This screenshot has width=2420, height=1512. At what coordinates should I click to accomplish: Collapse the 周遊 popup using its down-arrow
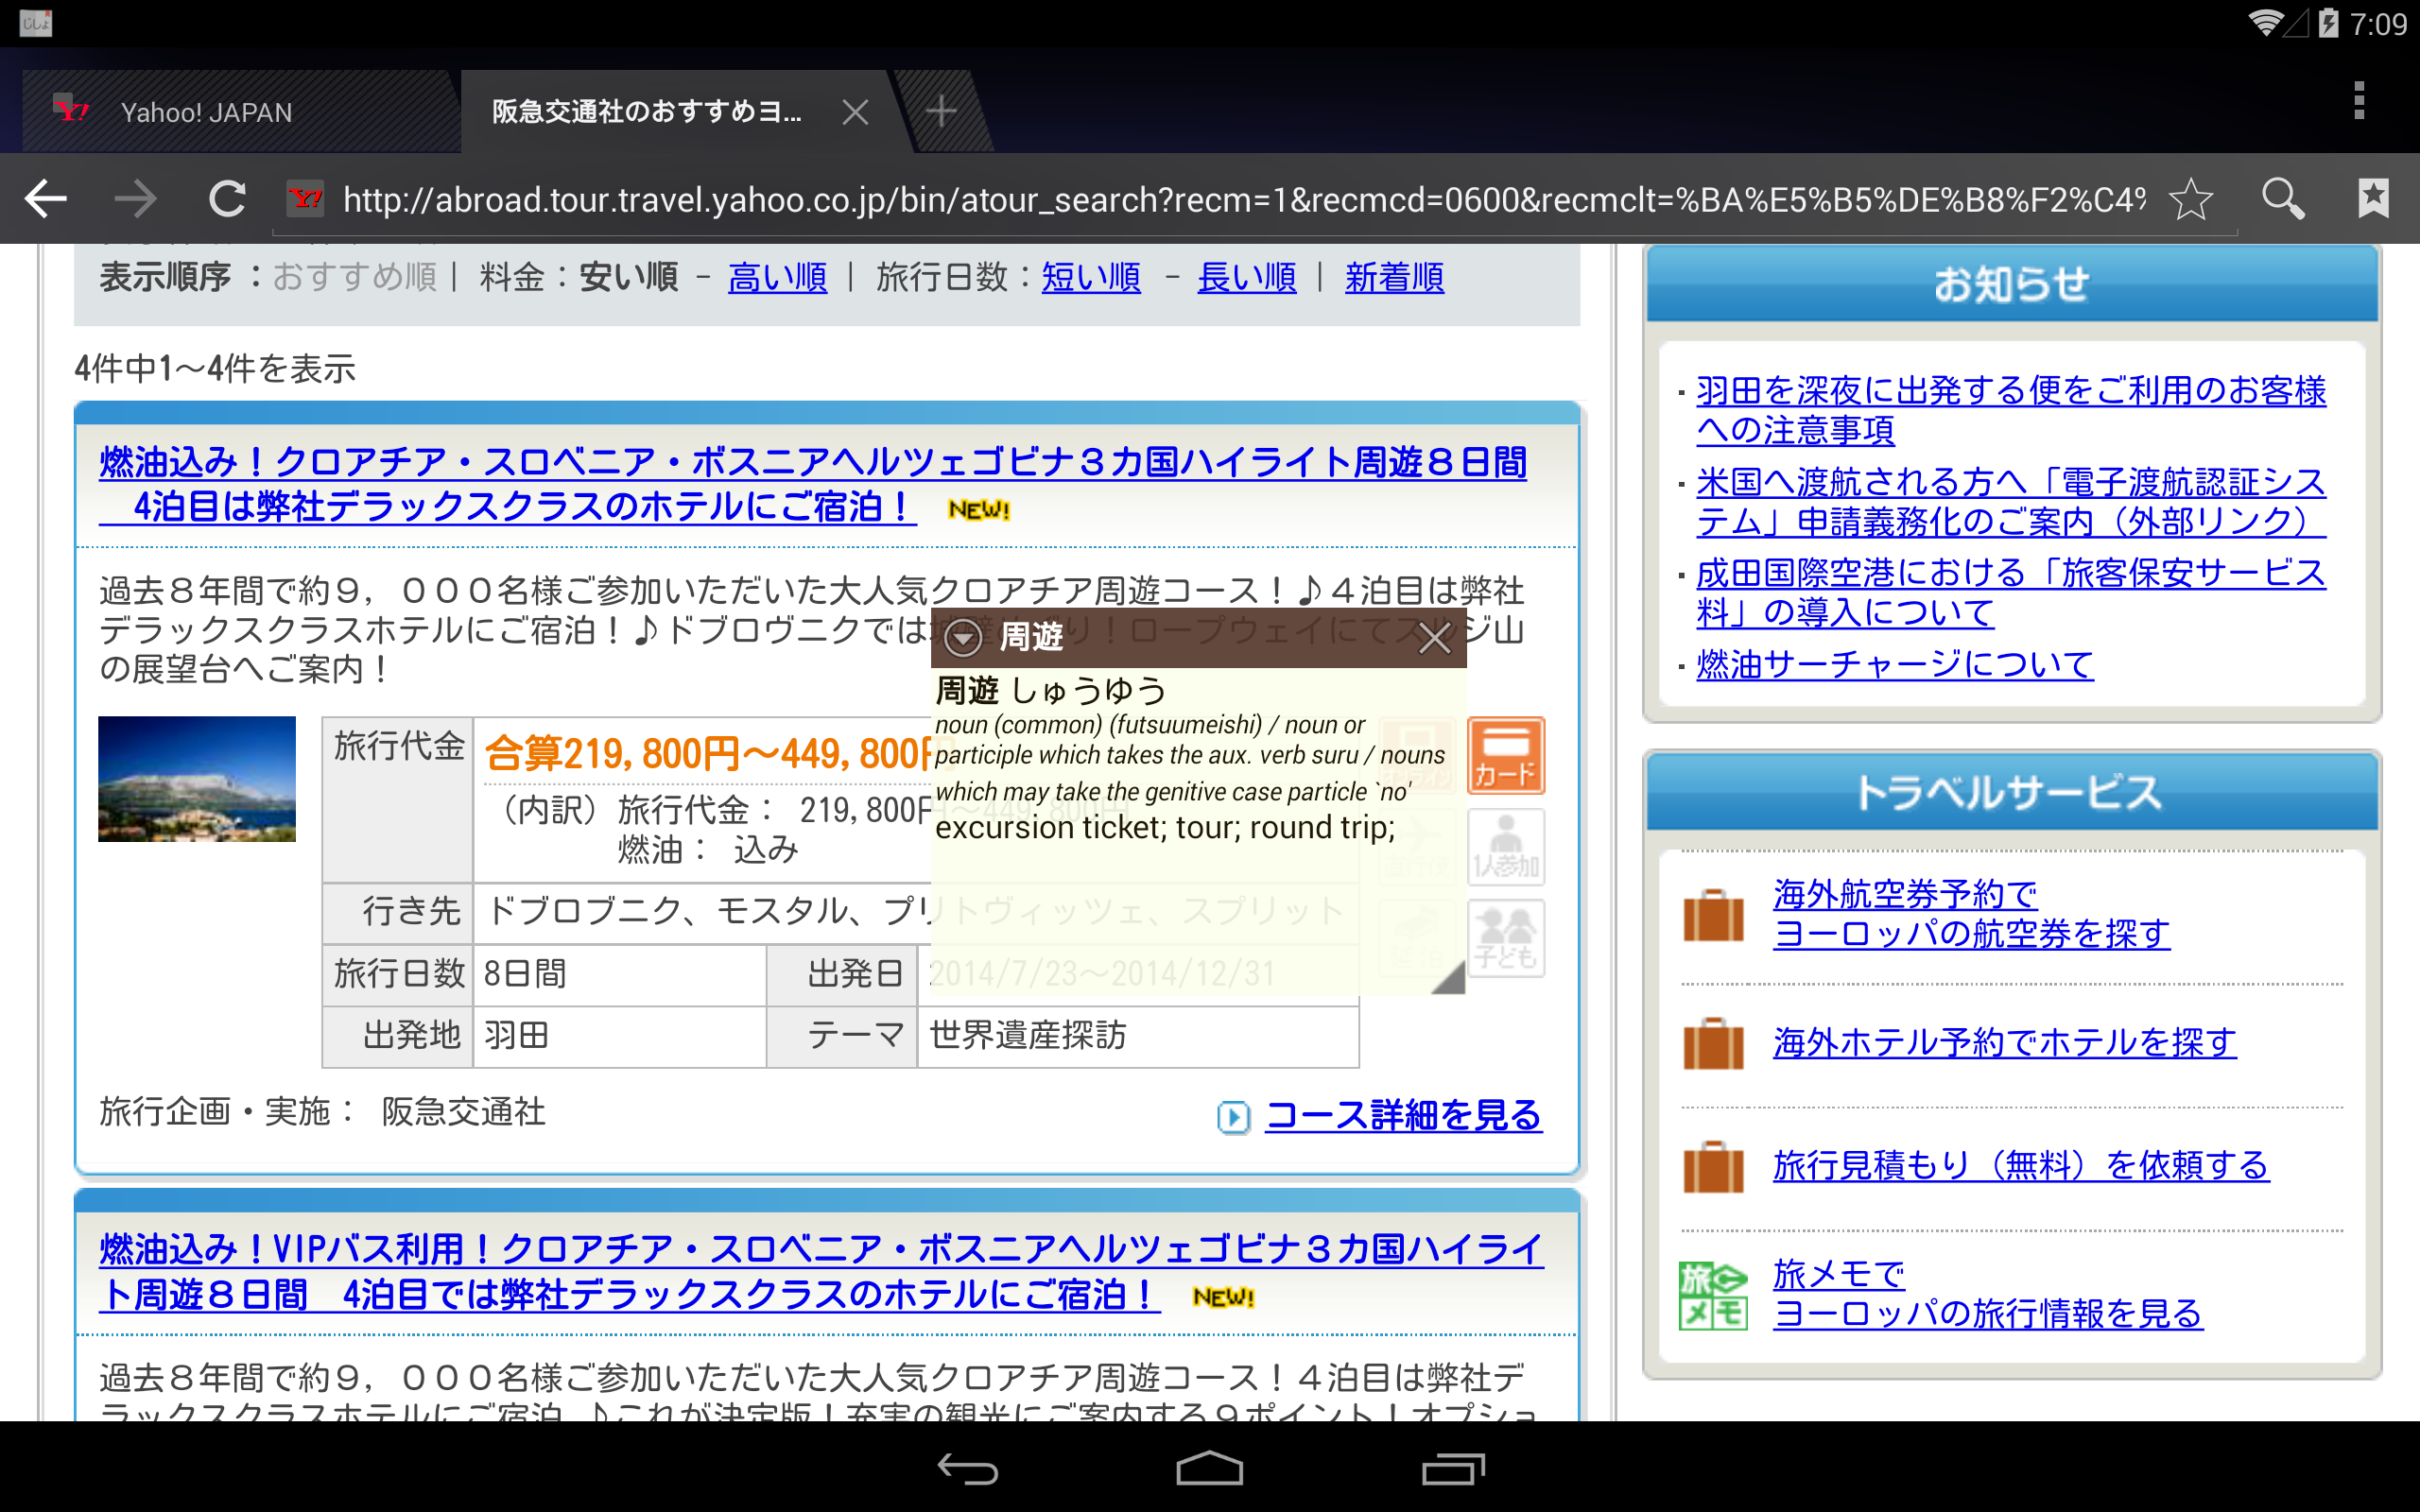point(963,637)
